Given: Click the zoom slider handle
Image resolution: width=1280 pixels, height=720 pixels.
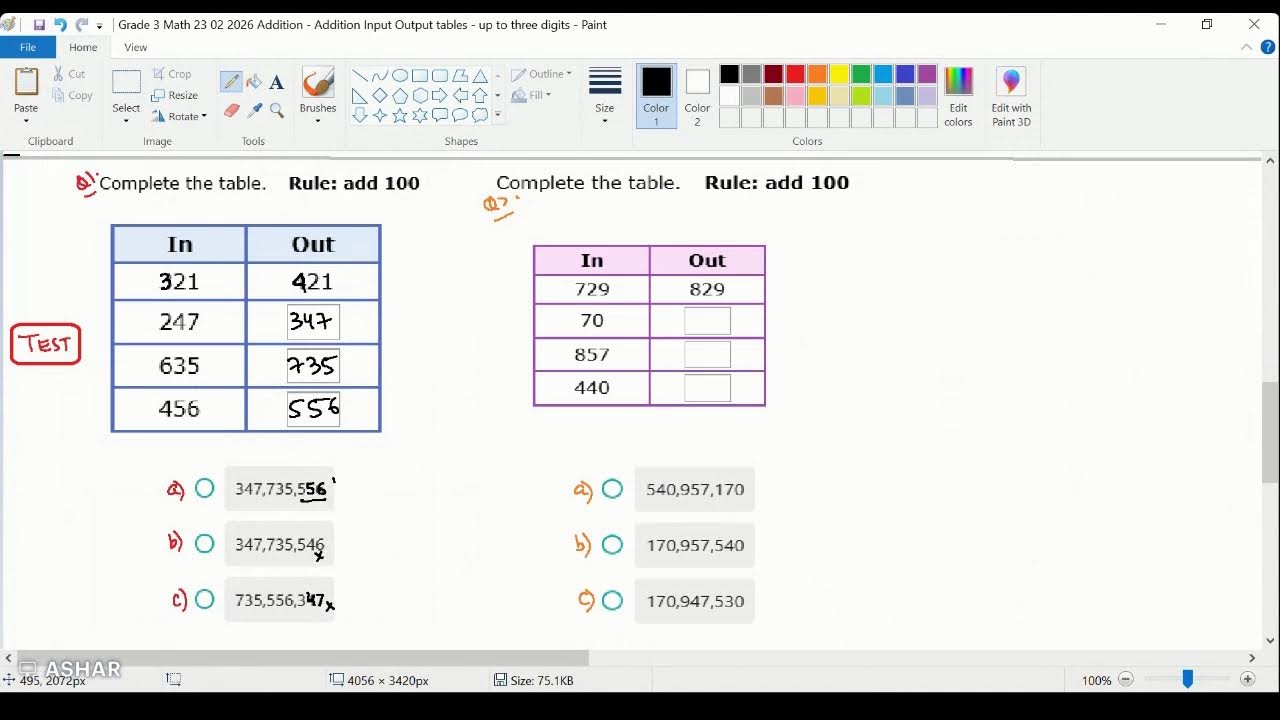Looking at the screenshot, I should click(x=1187, y=680).
